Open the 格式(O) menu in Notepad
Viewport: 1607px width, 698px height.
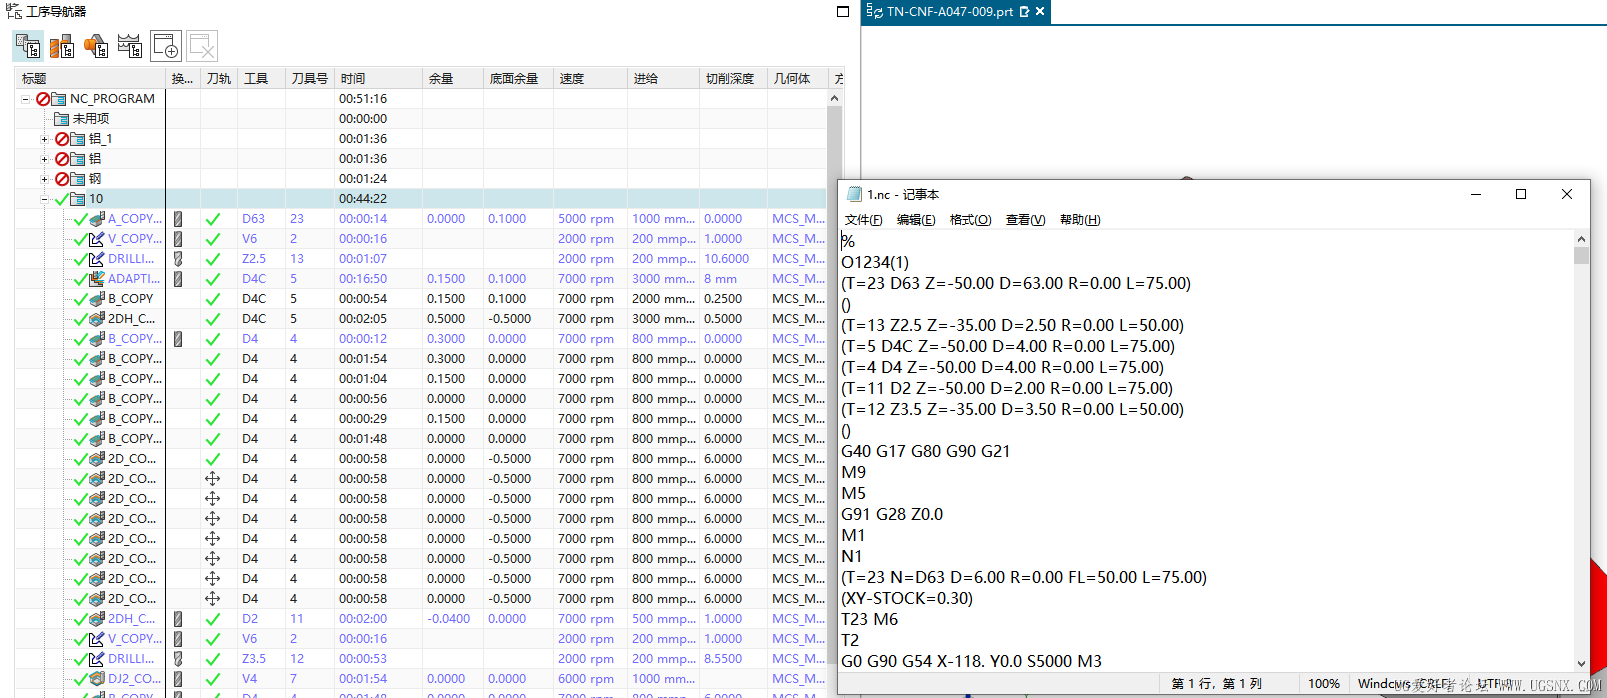970,220
